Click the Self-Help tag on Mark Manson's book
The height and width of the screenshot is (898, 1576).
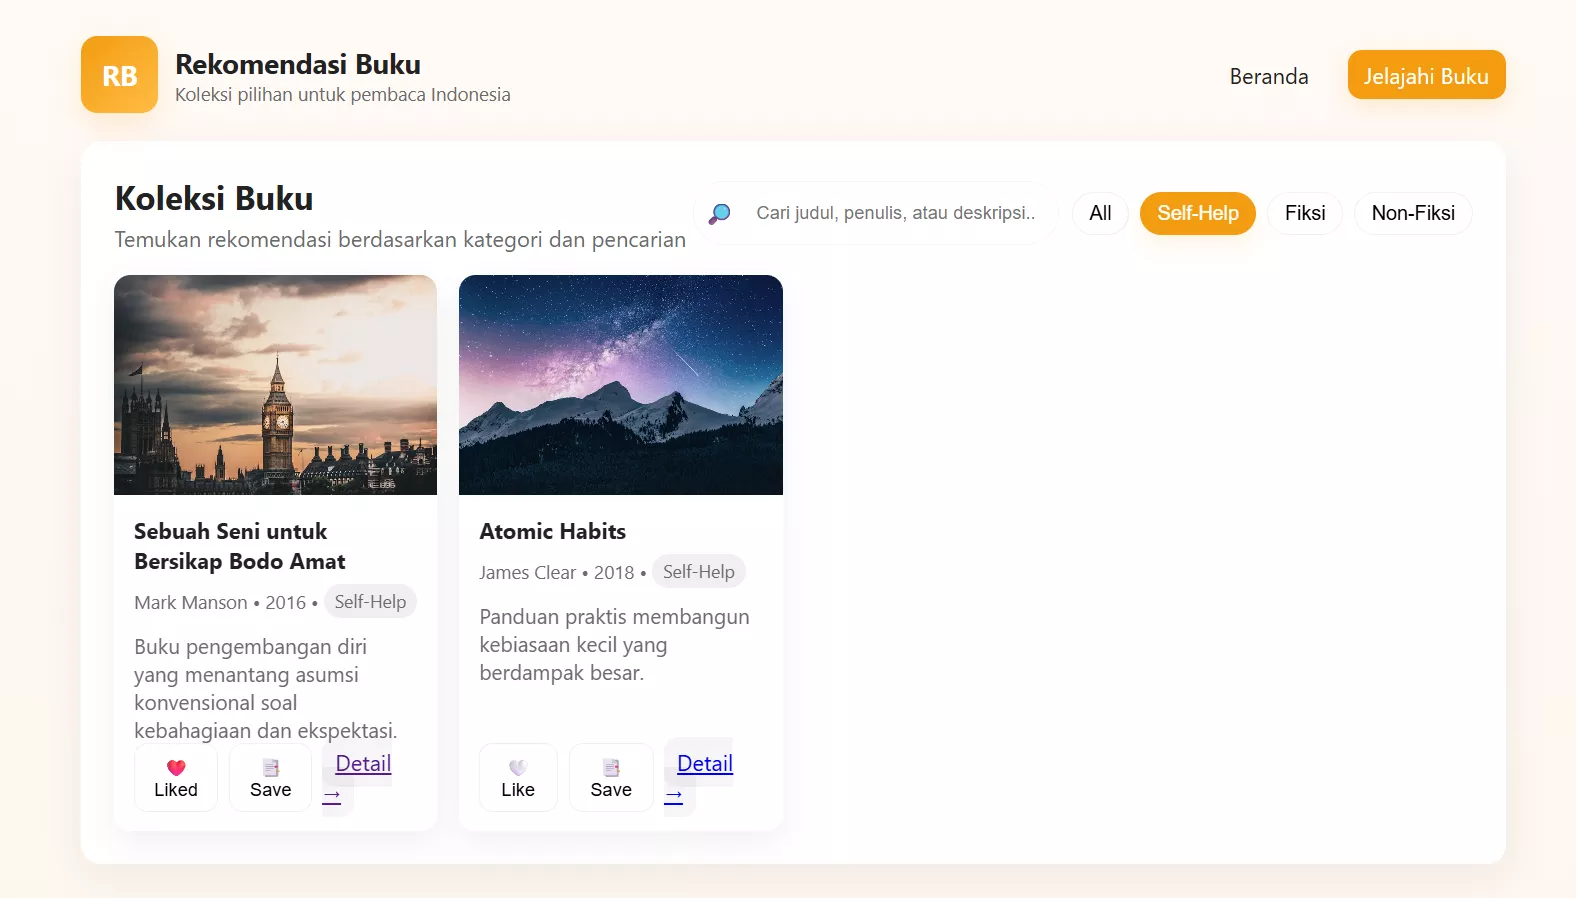pyautogui.click(x=370, y=602)
